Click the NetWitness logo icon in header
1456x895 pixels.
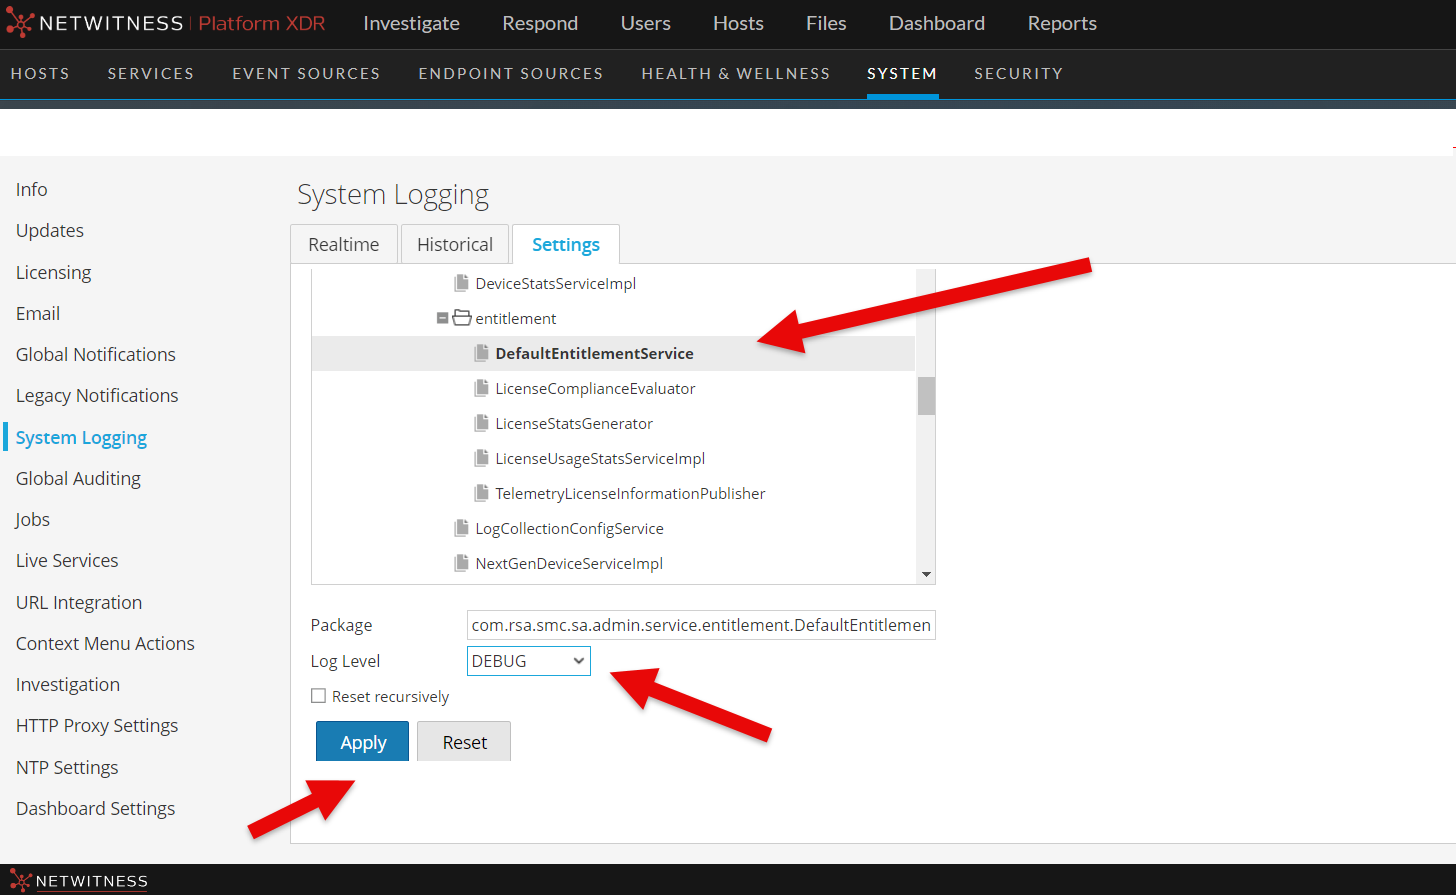point(20,24)
